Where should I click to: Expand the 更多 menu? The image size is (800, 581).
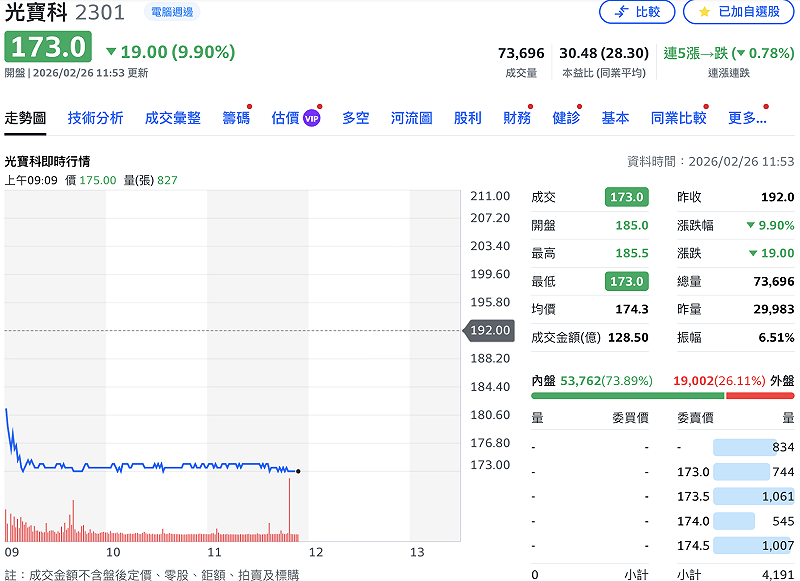747,118
